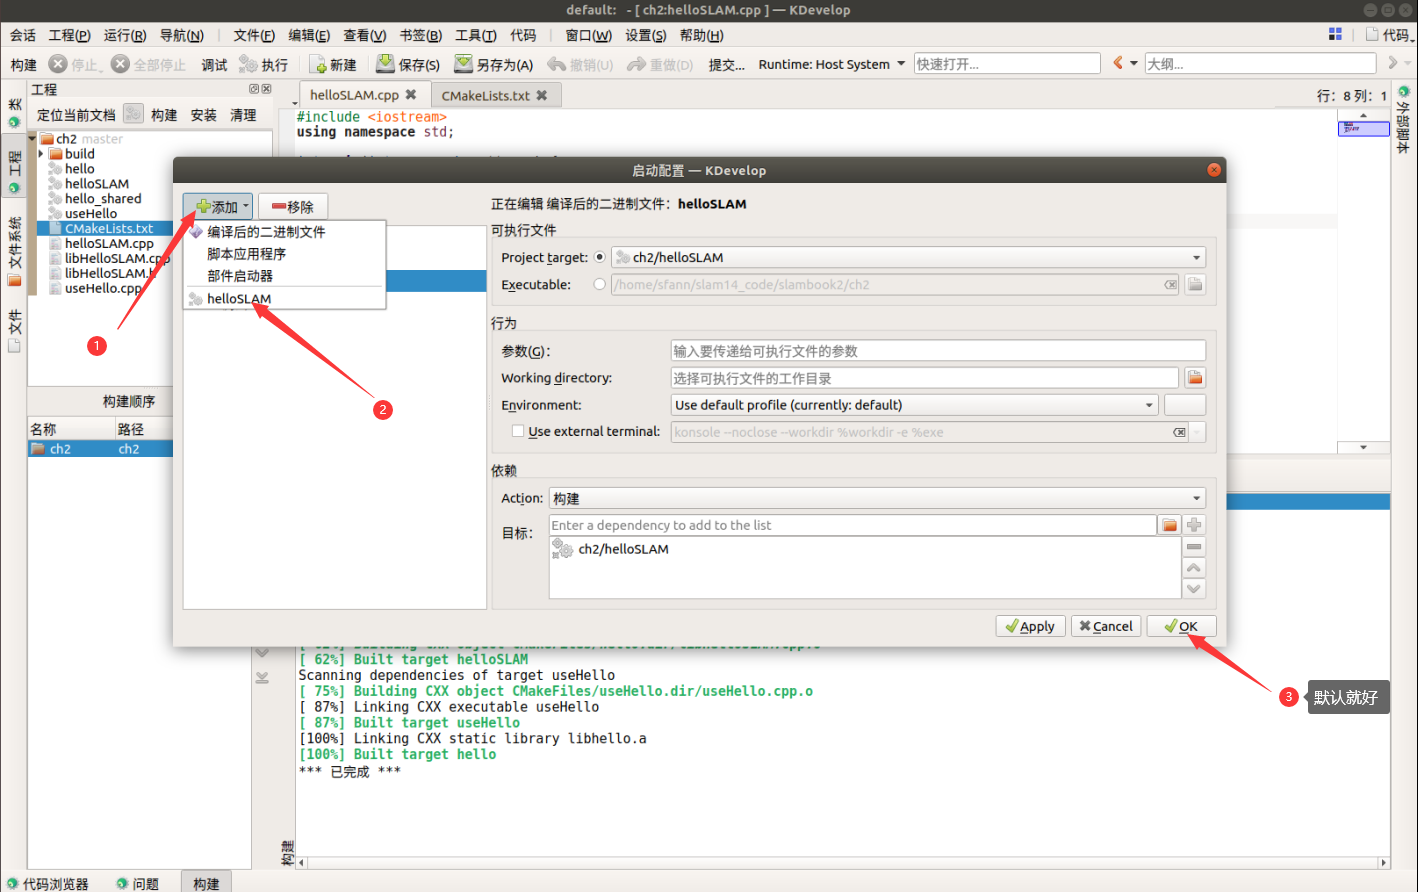Click the Execute (执行) gears icon
This screenshot has width=1418, height=892.
tap(248, 64)
